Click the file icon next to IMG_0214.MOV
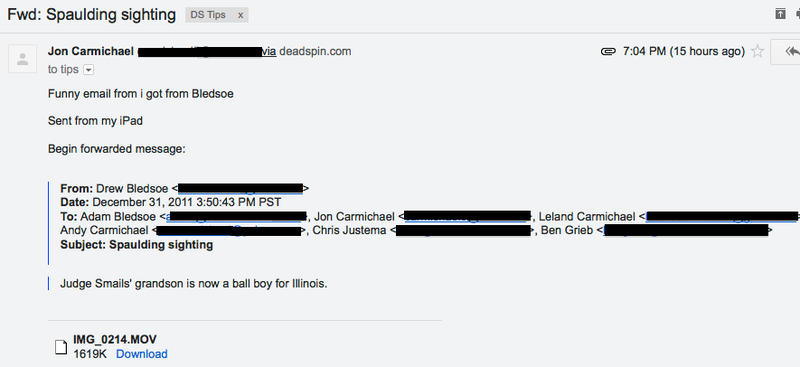Image resolution: width=800 pixels, height=367 pixels. coord(61,347)
